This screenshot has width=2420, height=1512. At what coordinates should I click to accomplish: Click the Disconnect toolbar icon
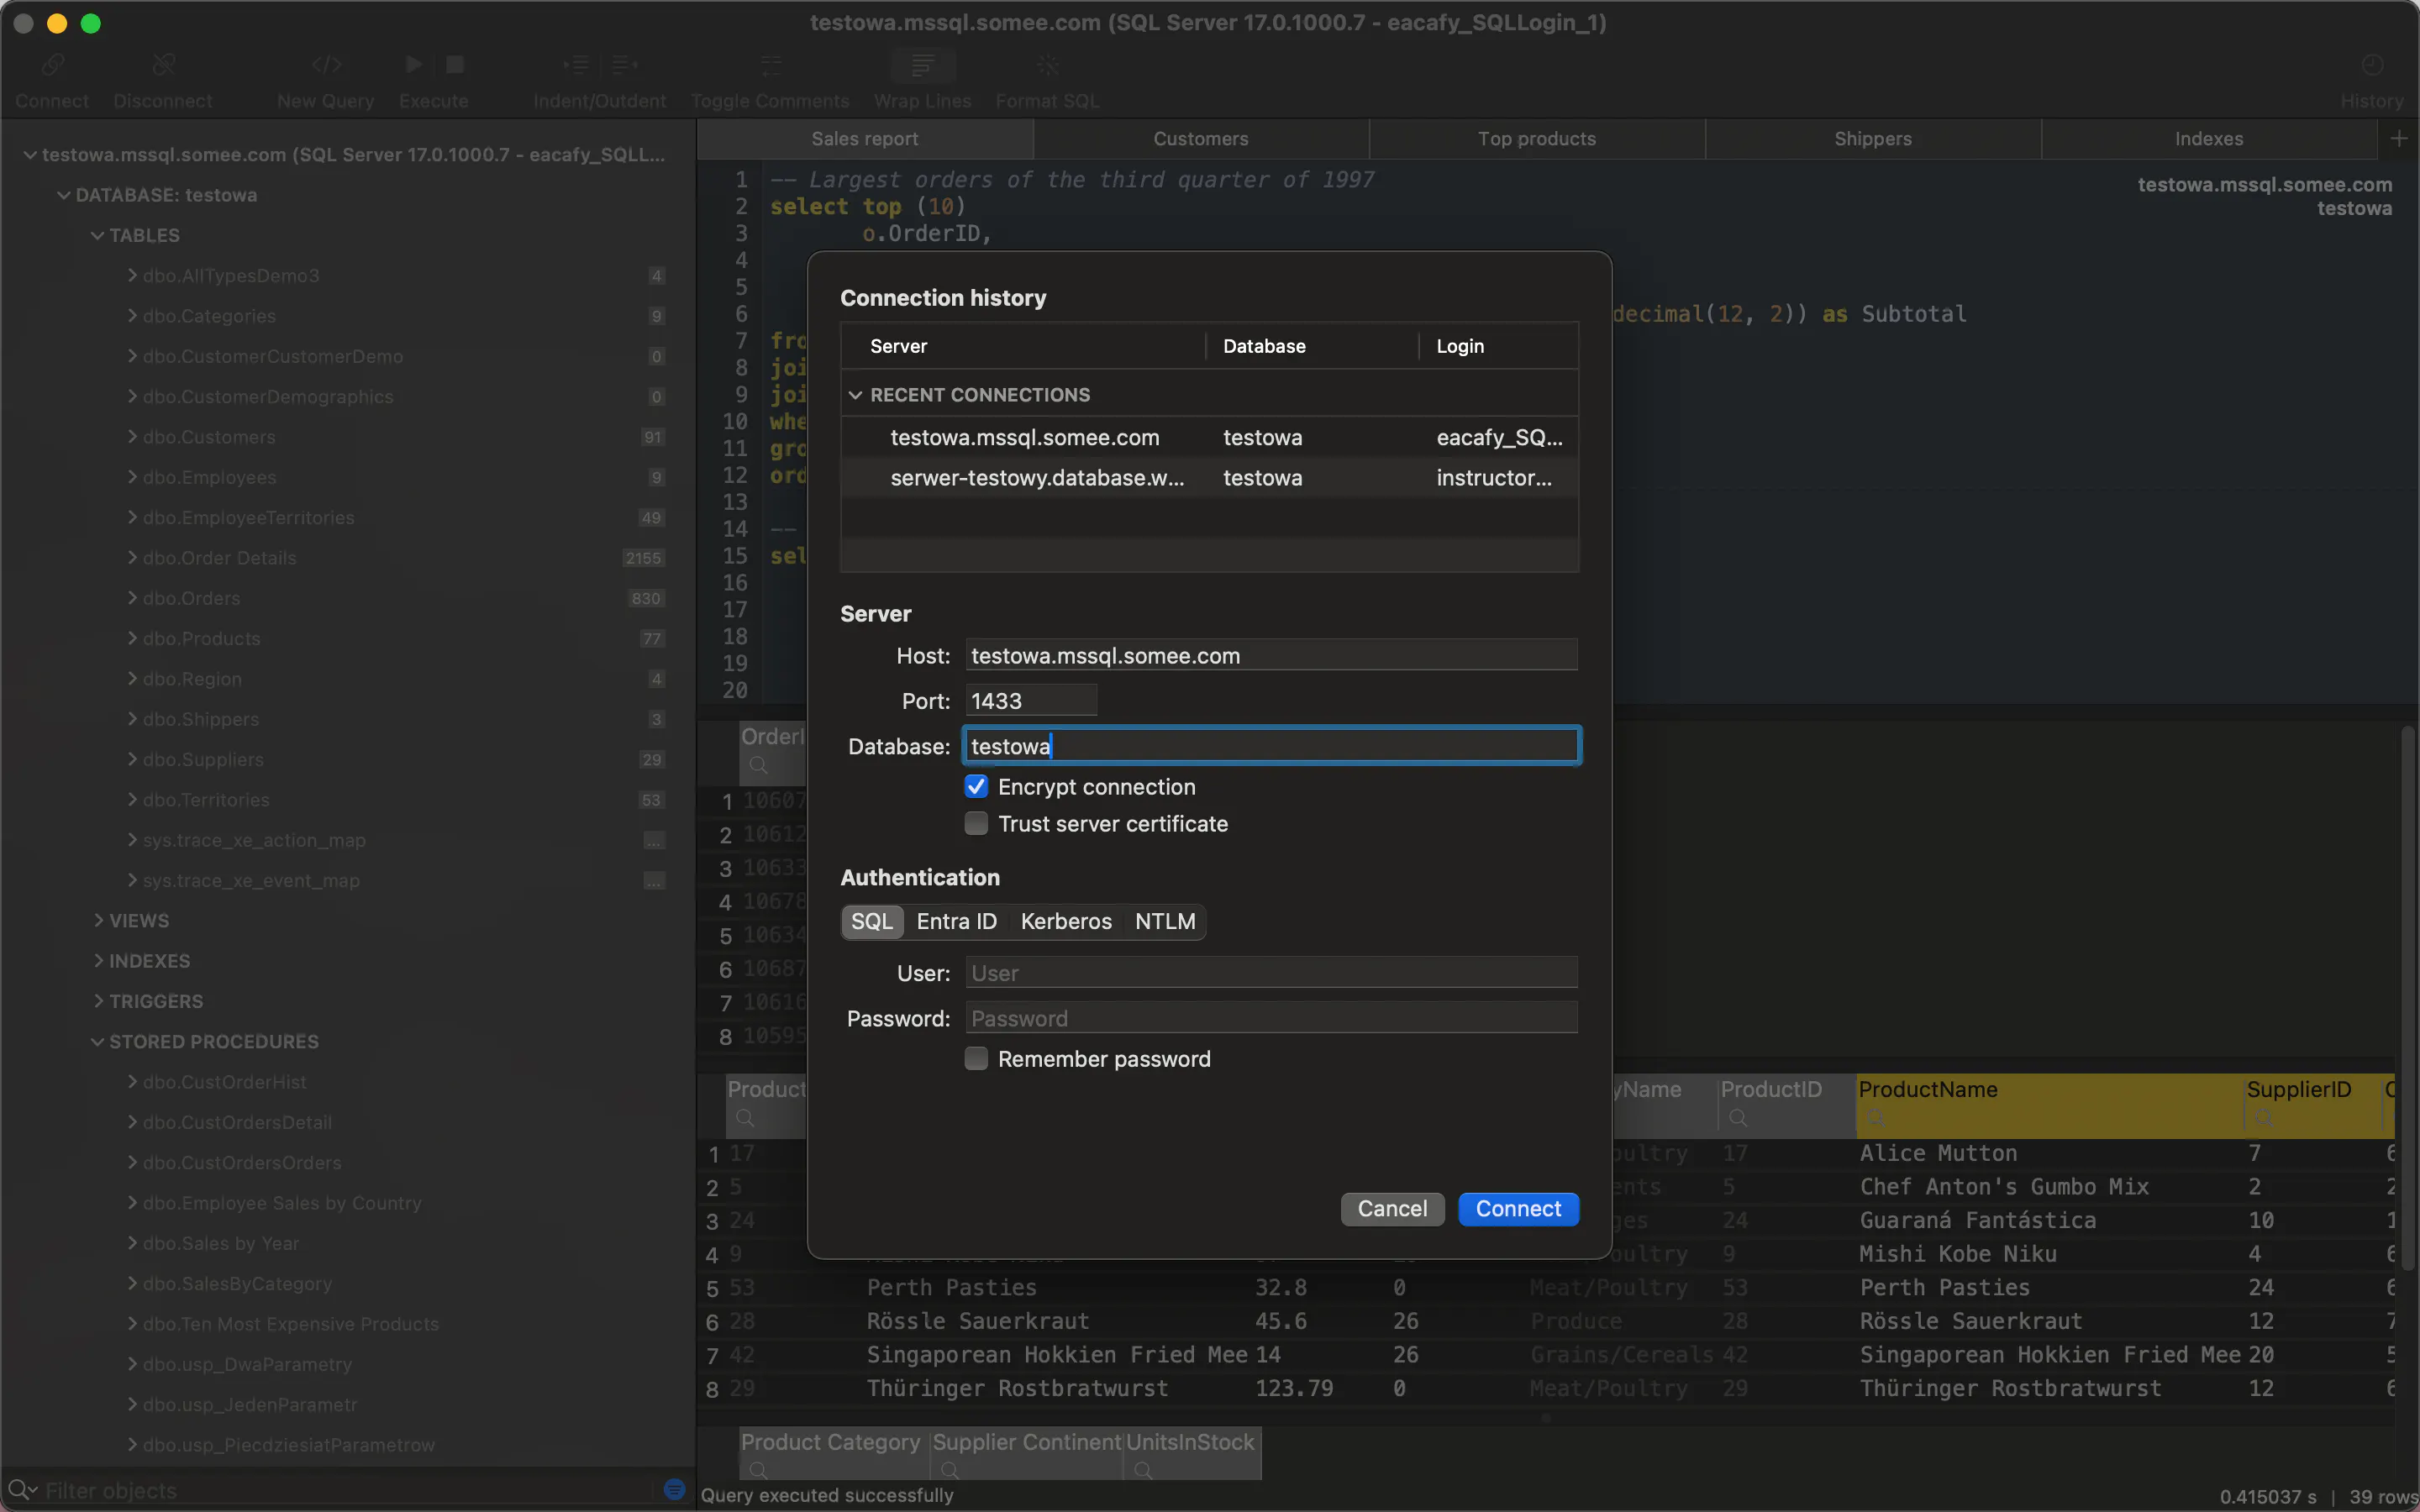(163, 66)
